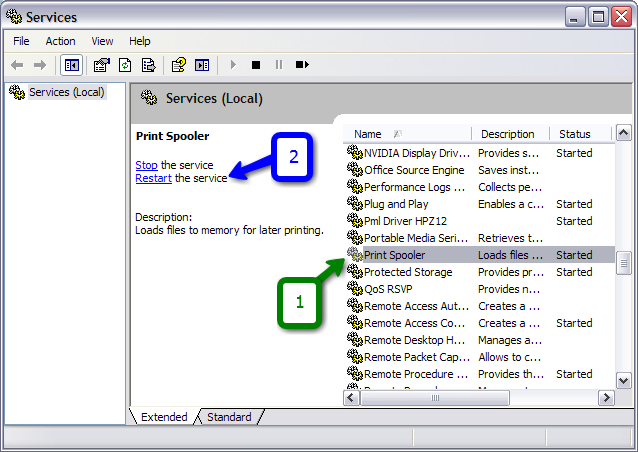
Task: Click the horizontal scrollbar thumb
Action: (435, 397)
